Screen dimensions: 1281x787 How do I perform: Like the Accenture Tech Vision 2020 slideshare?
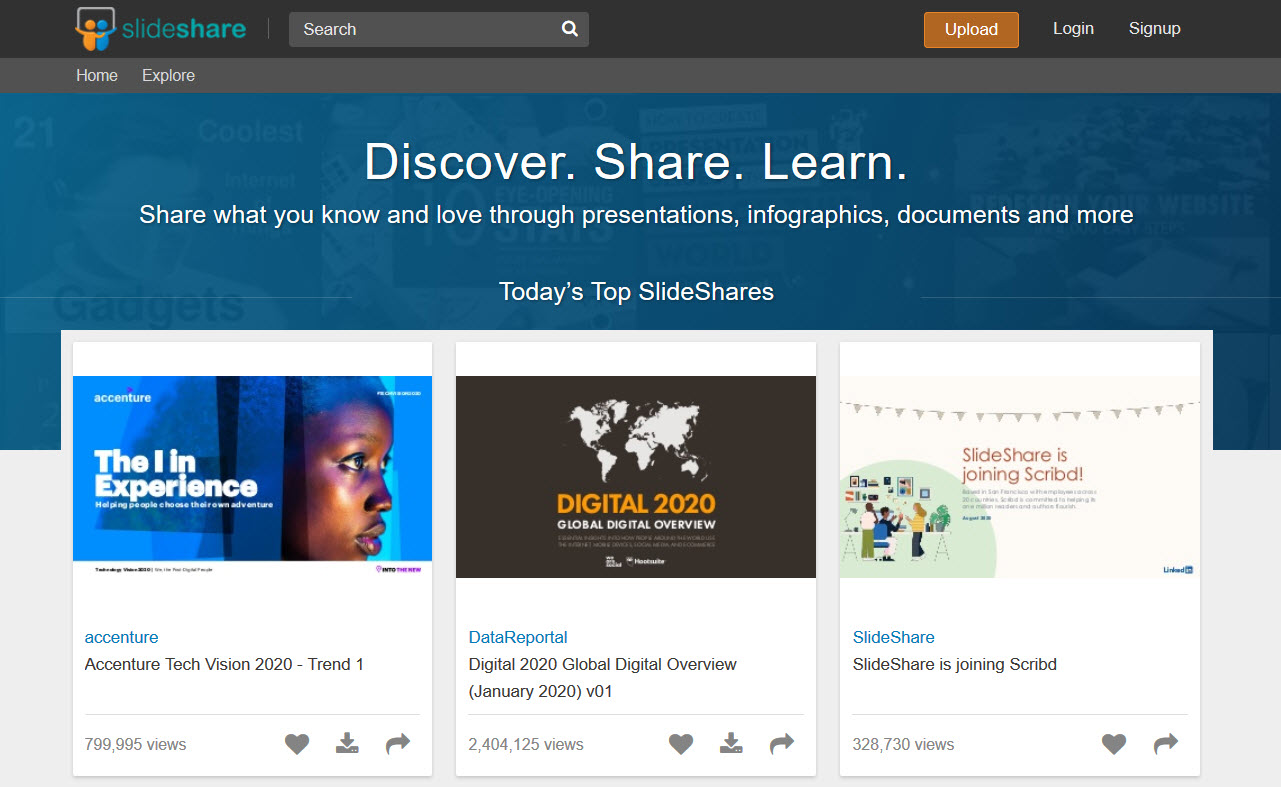pyautogui.click(x=297, y=744)
